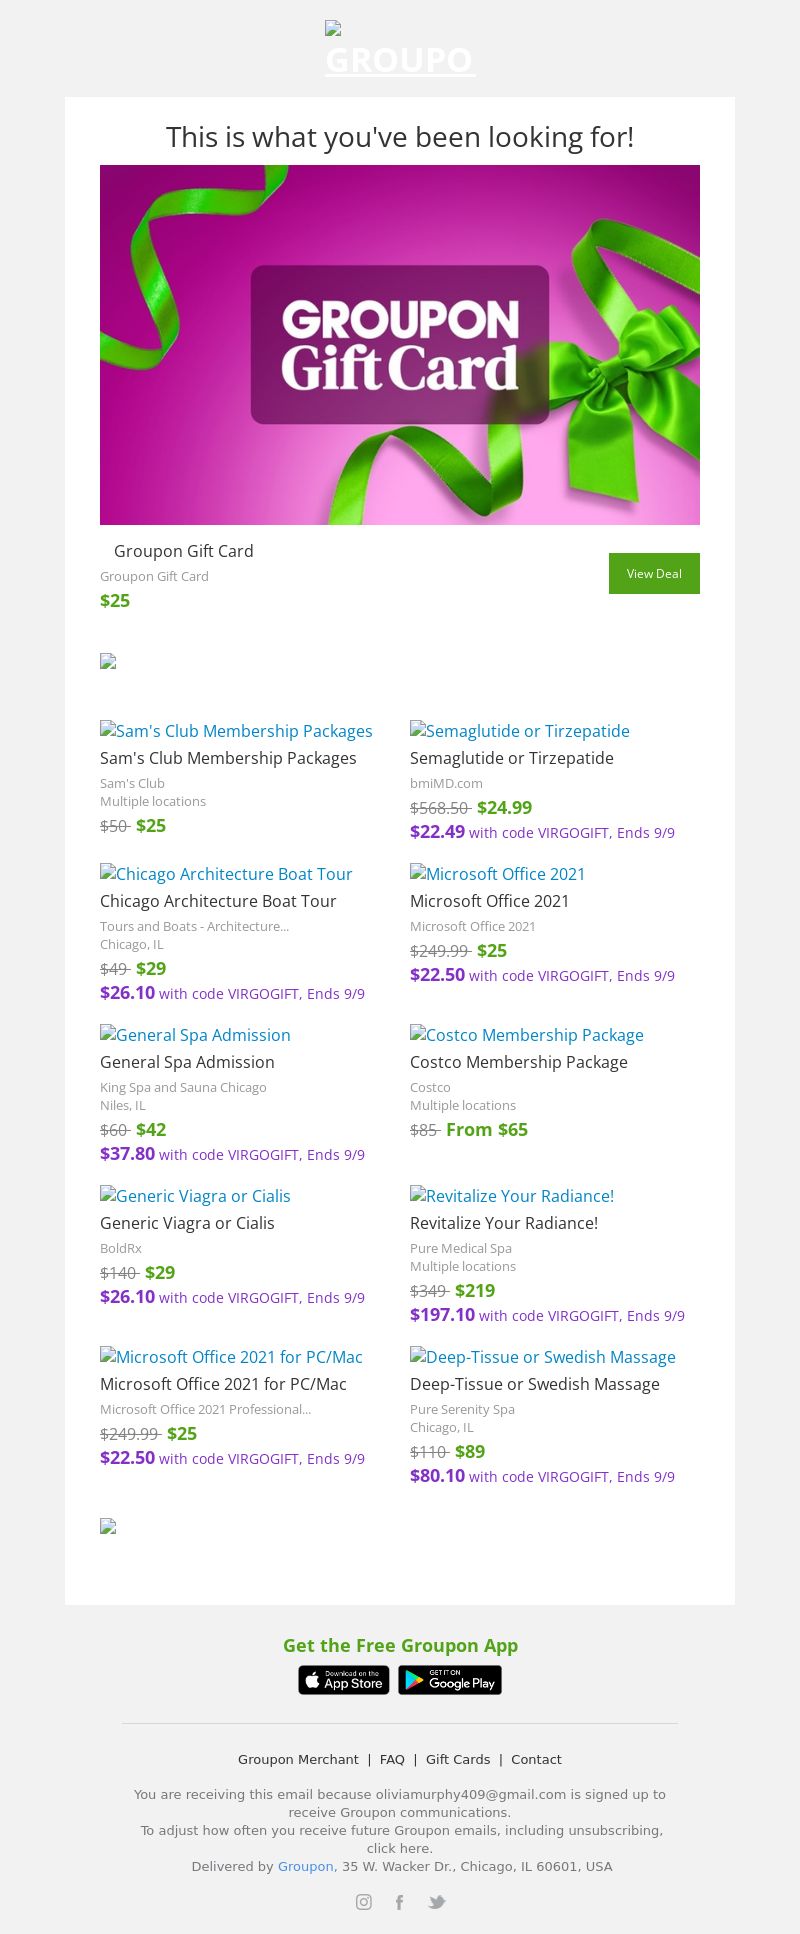The image size is (800, 1934).
Task: Open the Facebook icon in footer
Action: tap(399, 1902)
